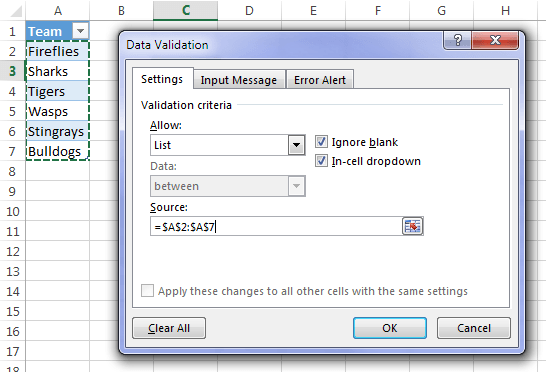Select row 8 header
Image resolution: width=546 pixels, height=372 pixels.
point(12,171)
